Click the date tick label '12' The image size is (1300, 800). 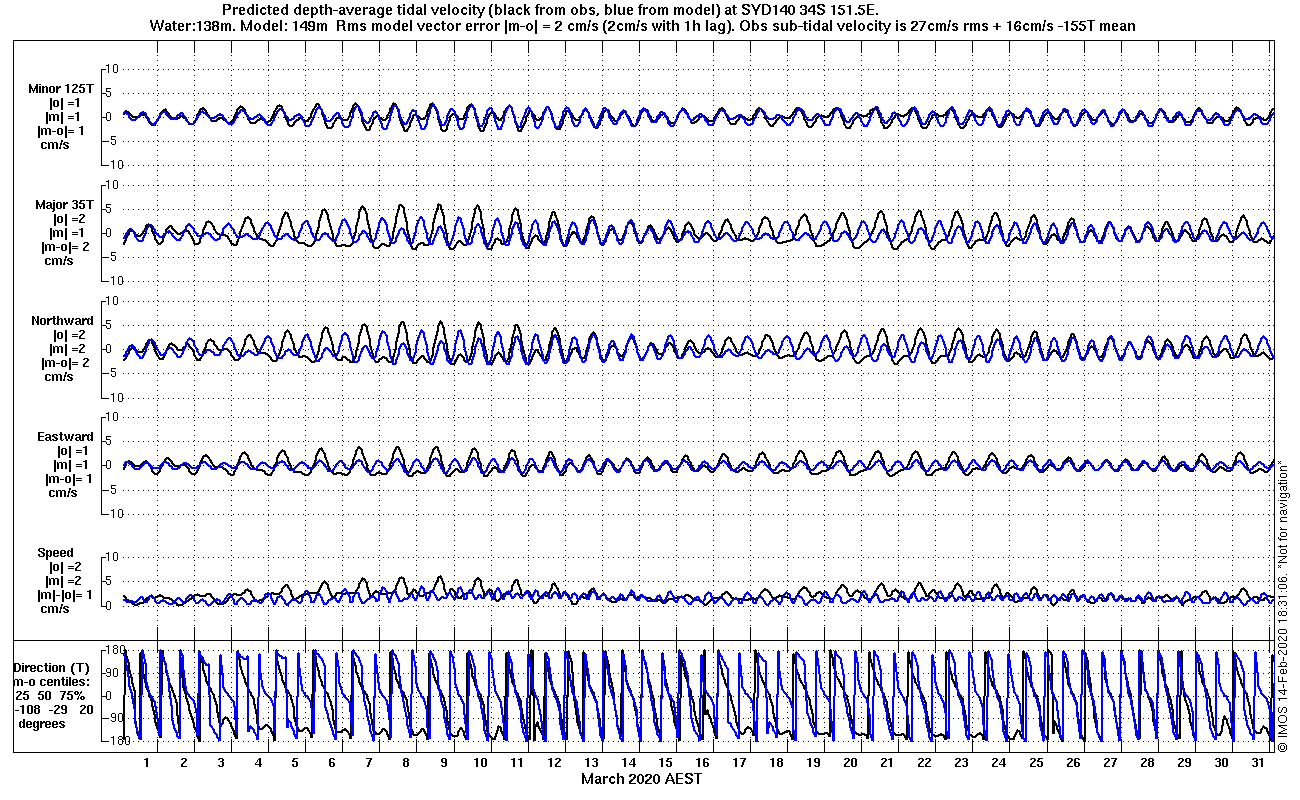tap(554, 762)
